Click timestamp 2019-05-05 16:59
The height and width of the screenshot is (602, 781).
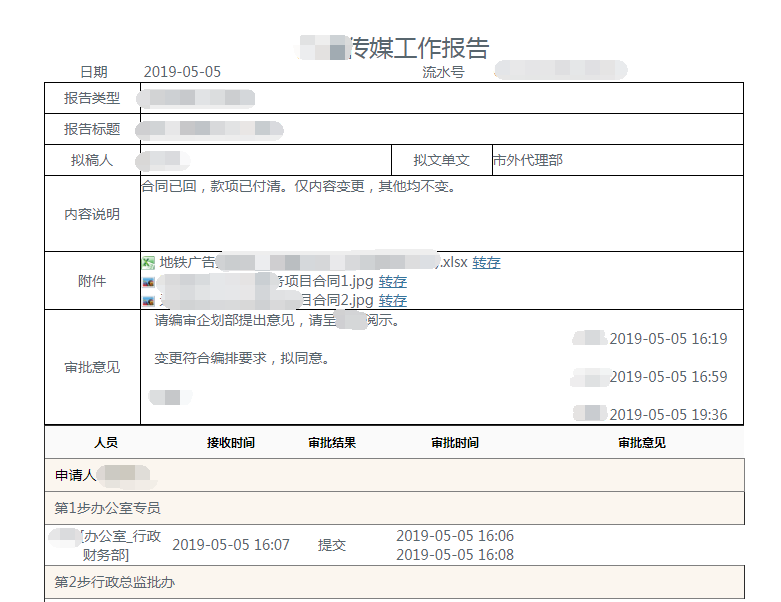[668, 377]
